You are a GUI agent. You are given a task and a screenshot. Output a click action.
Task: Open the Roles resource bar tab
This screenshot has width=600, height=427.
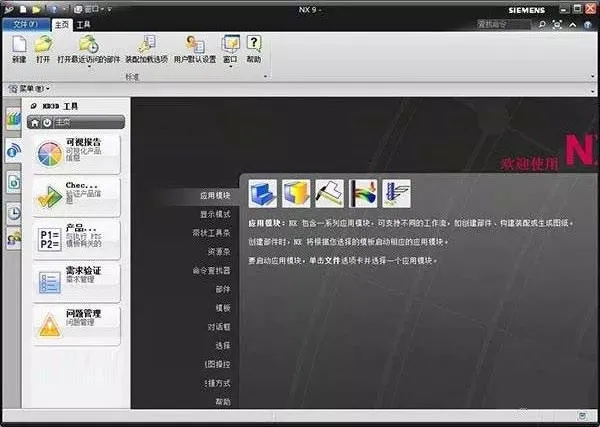click(13, 239)
